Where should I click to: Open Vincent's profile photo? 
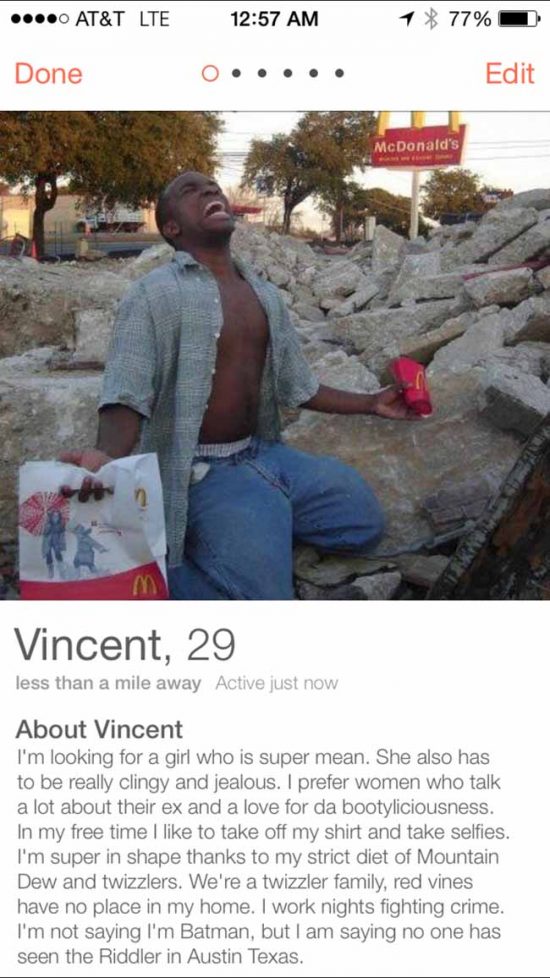tap(275, 355)
